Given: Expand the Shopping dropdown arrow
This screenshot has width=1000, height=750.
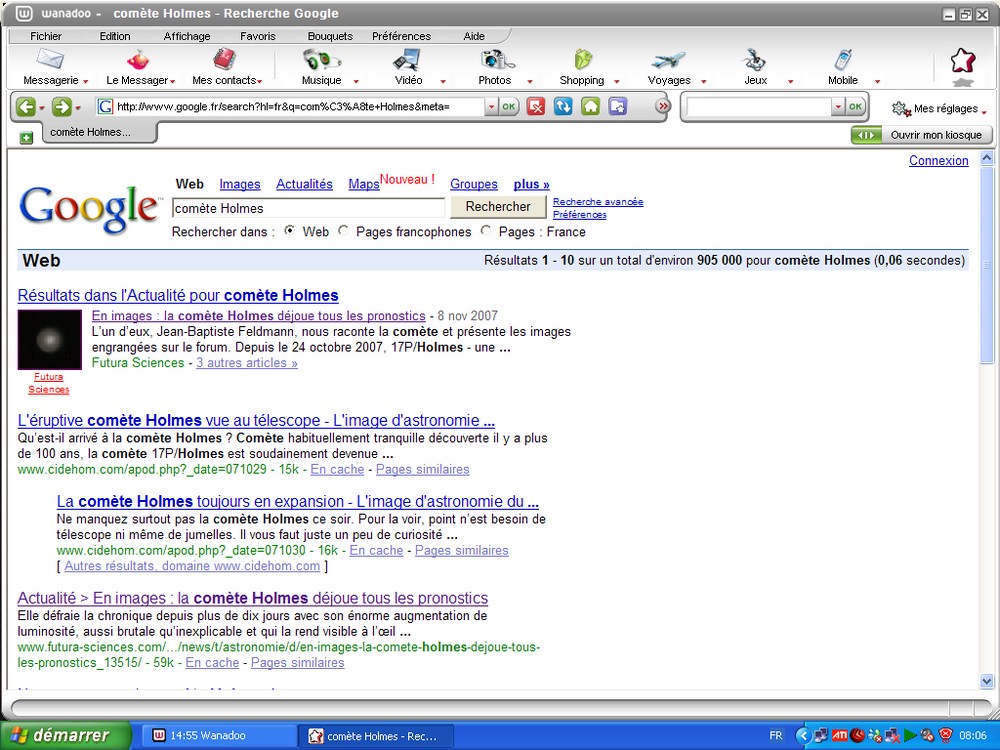Looking at the screenshot, I should (x=617, y=82).
